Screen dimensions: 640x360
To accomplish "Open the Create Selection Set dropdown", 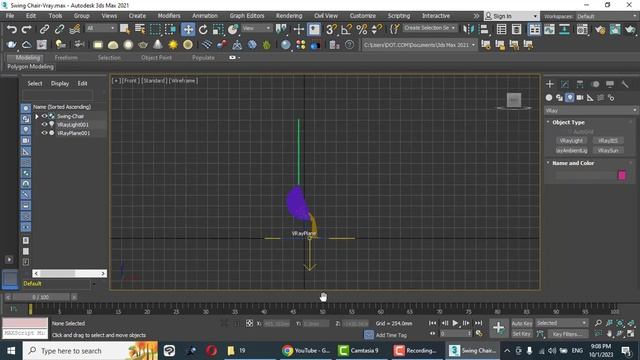I will [x=429, y=28].
